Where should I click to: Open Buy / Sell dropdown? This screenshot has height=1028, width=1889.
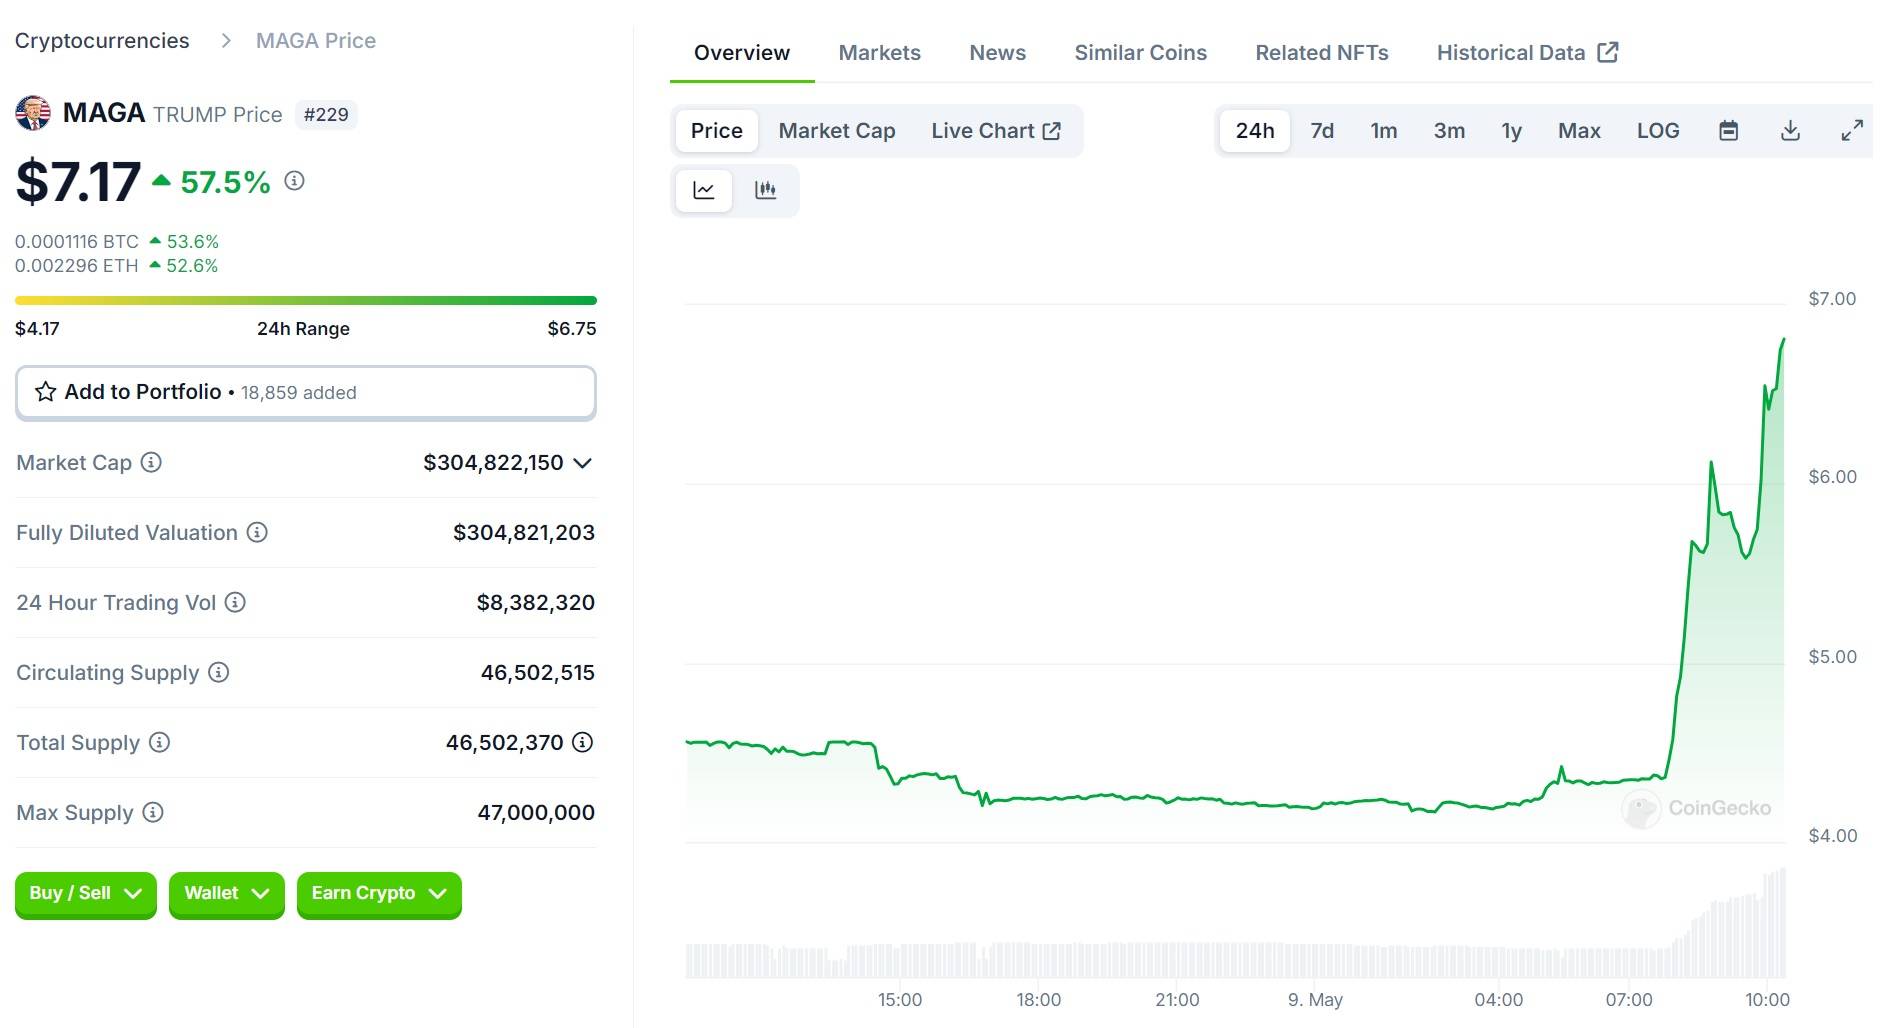pos(86,894)
